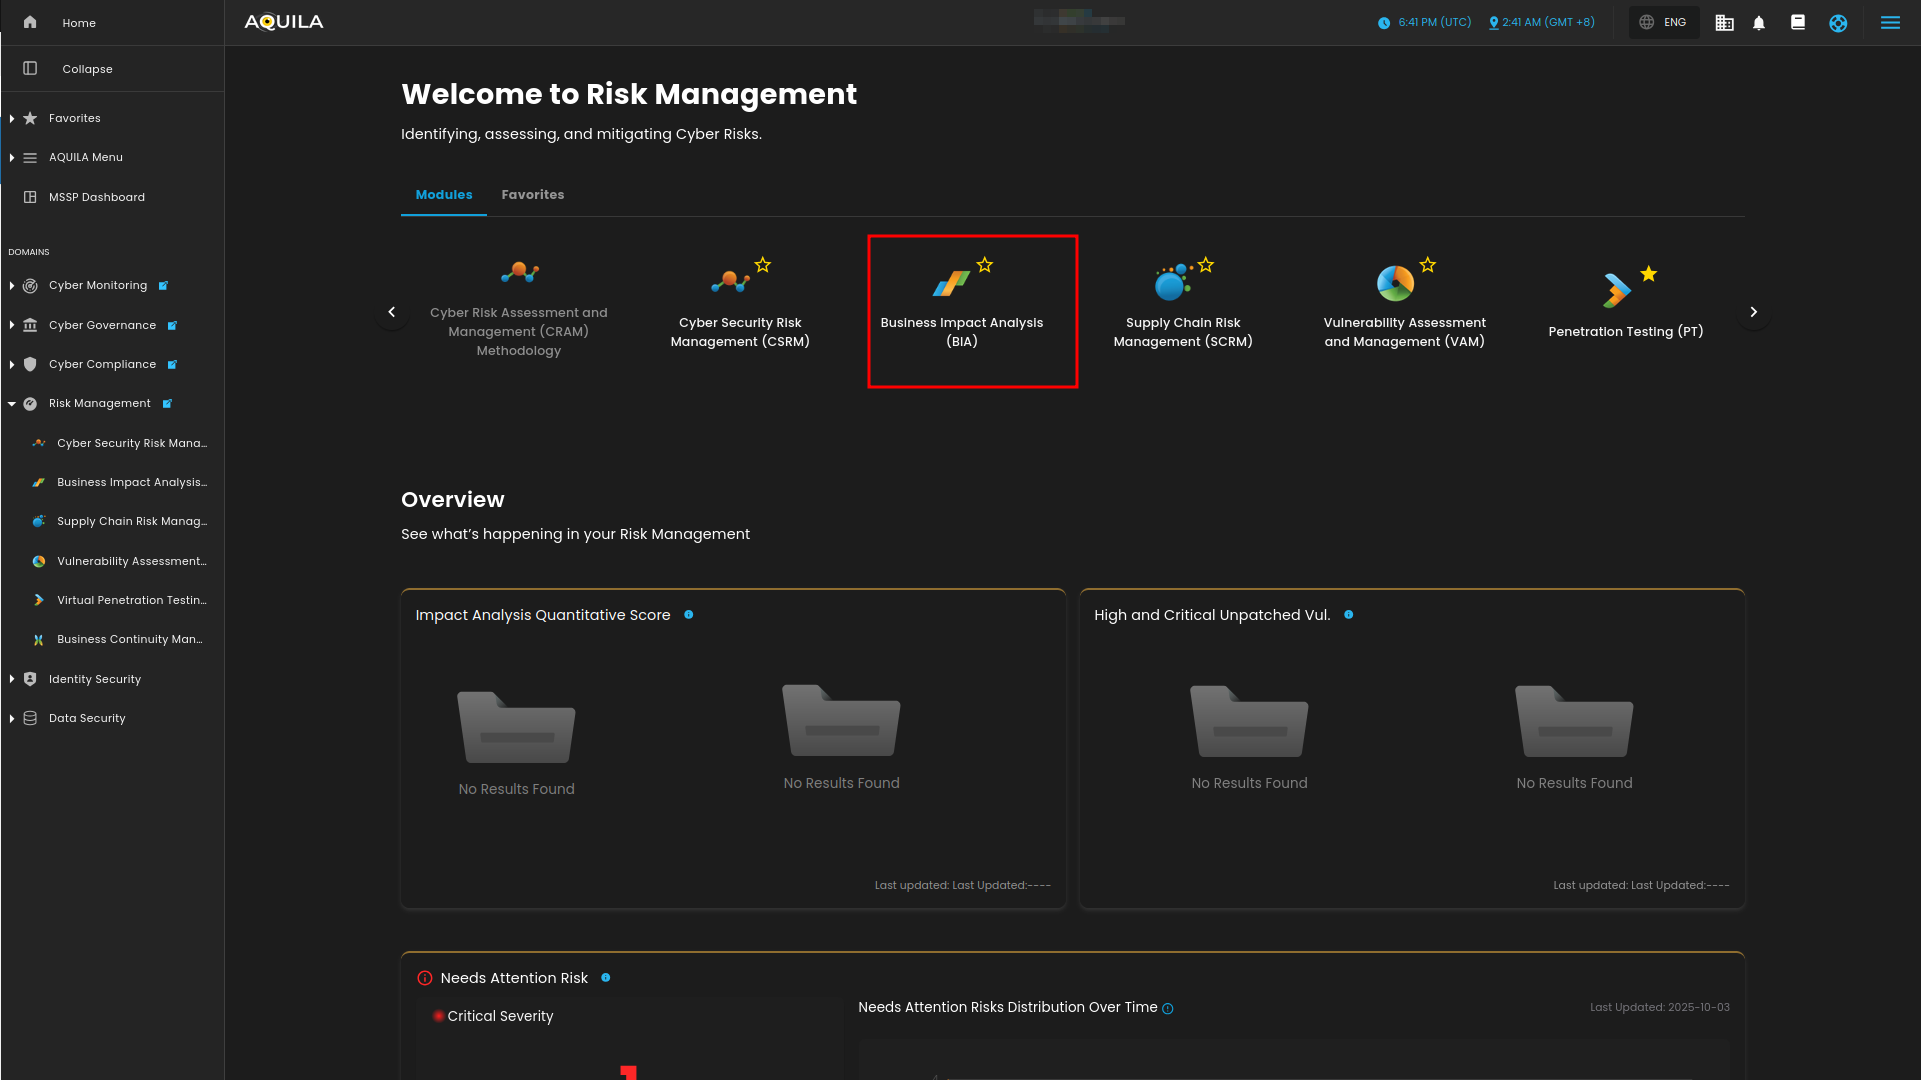1921x1080 pixels.
Task: Collapse the Risk Management tree node
Action: pyautogui.click(x=12, y=404)
